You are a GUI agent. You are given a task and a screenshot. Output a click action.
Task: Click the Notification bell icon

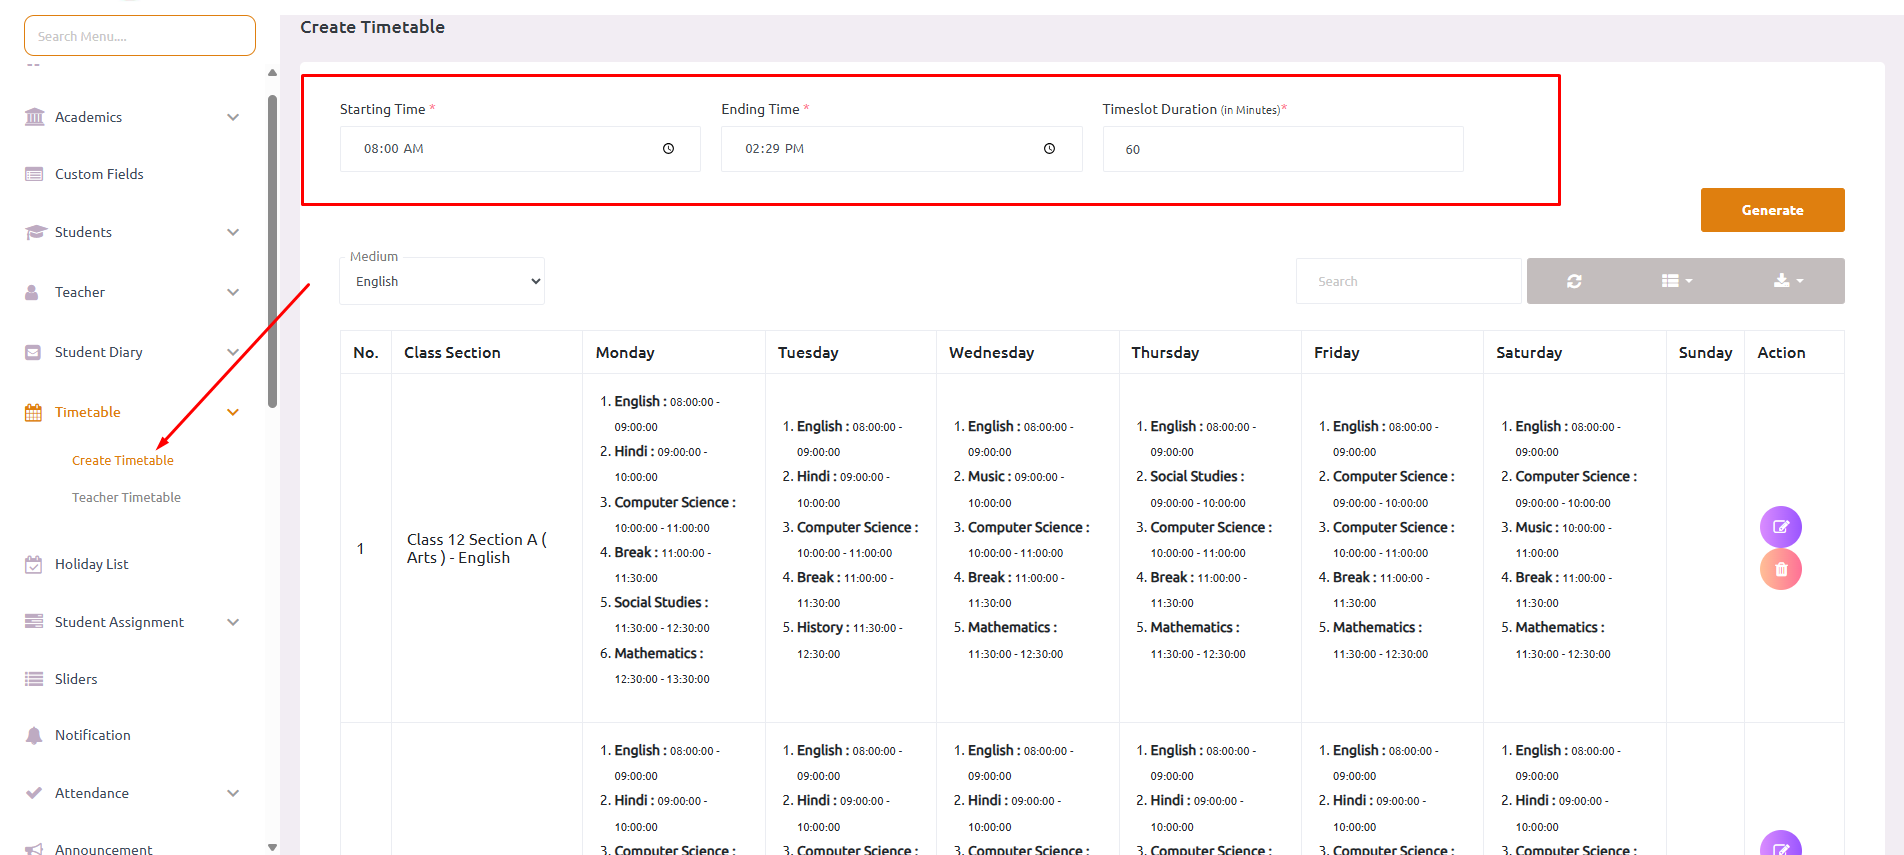point(34,735)
